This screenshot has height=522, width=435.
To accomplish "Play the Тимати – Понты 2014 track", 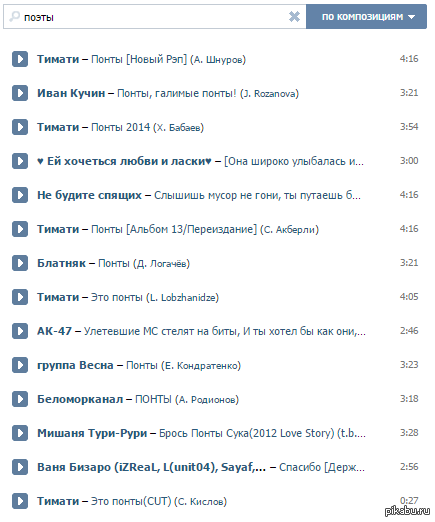I will (20, 127).
